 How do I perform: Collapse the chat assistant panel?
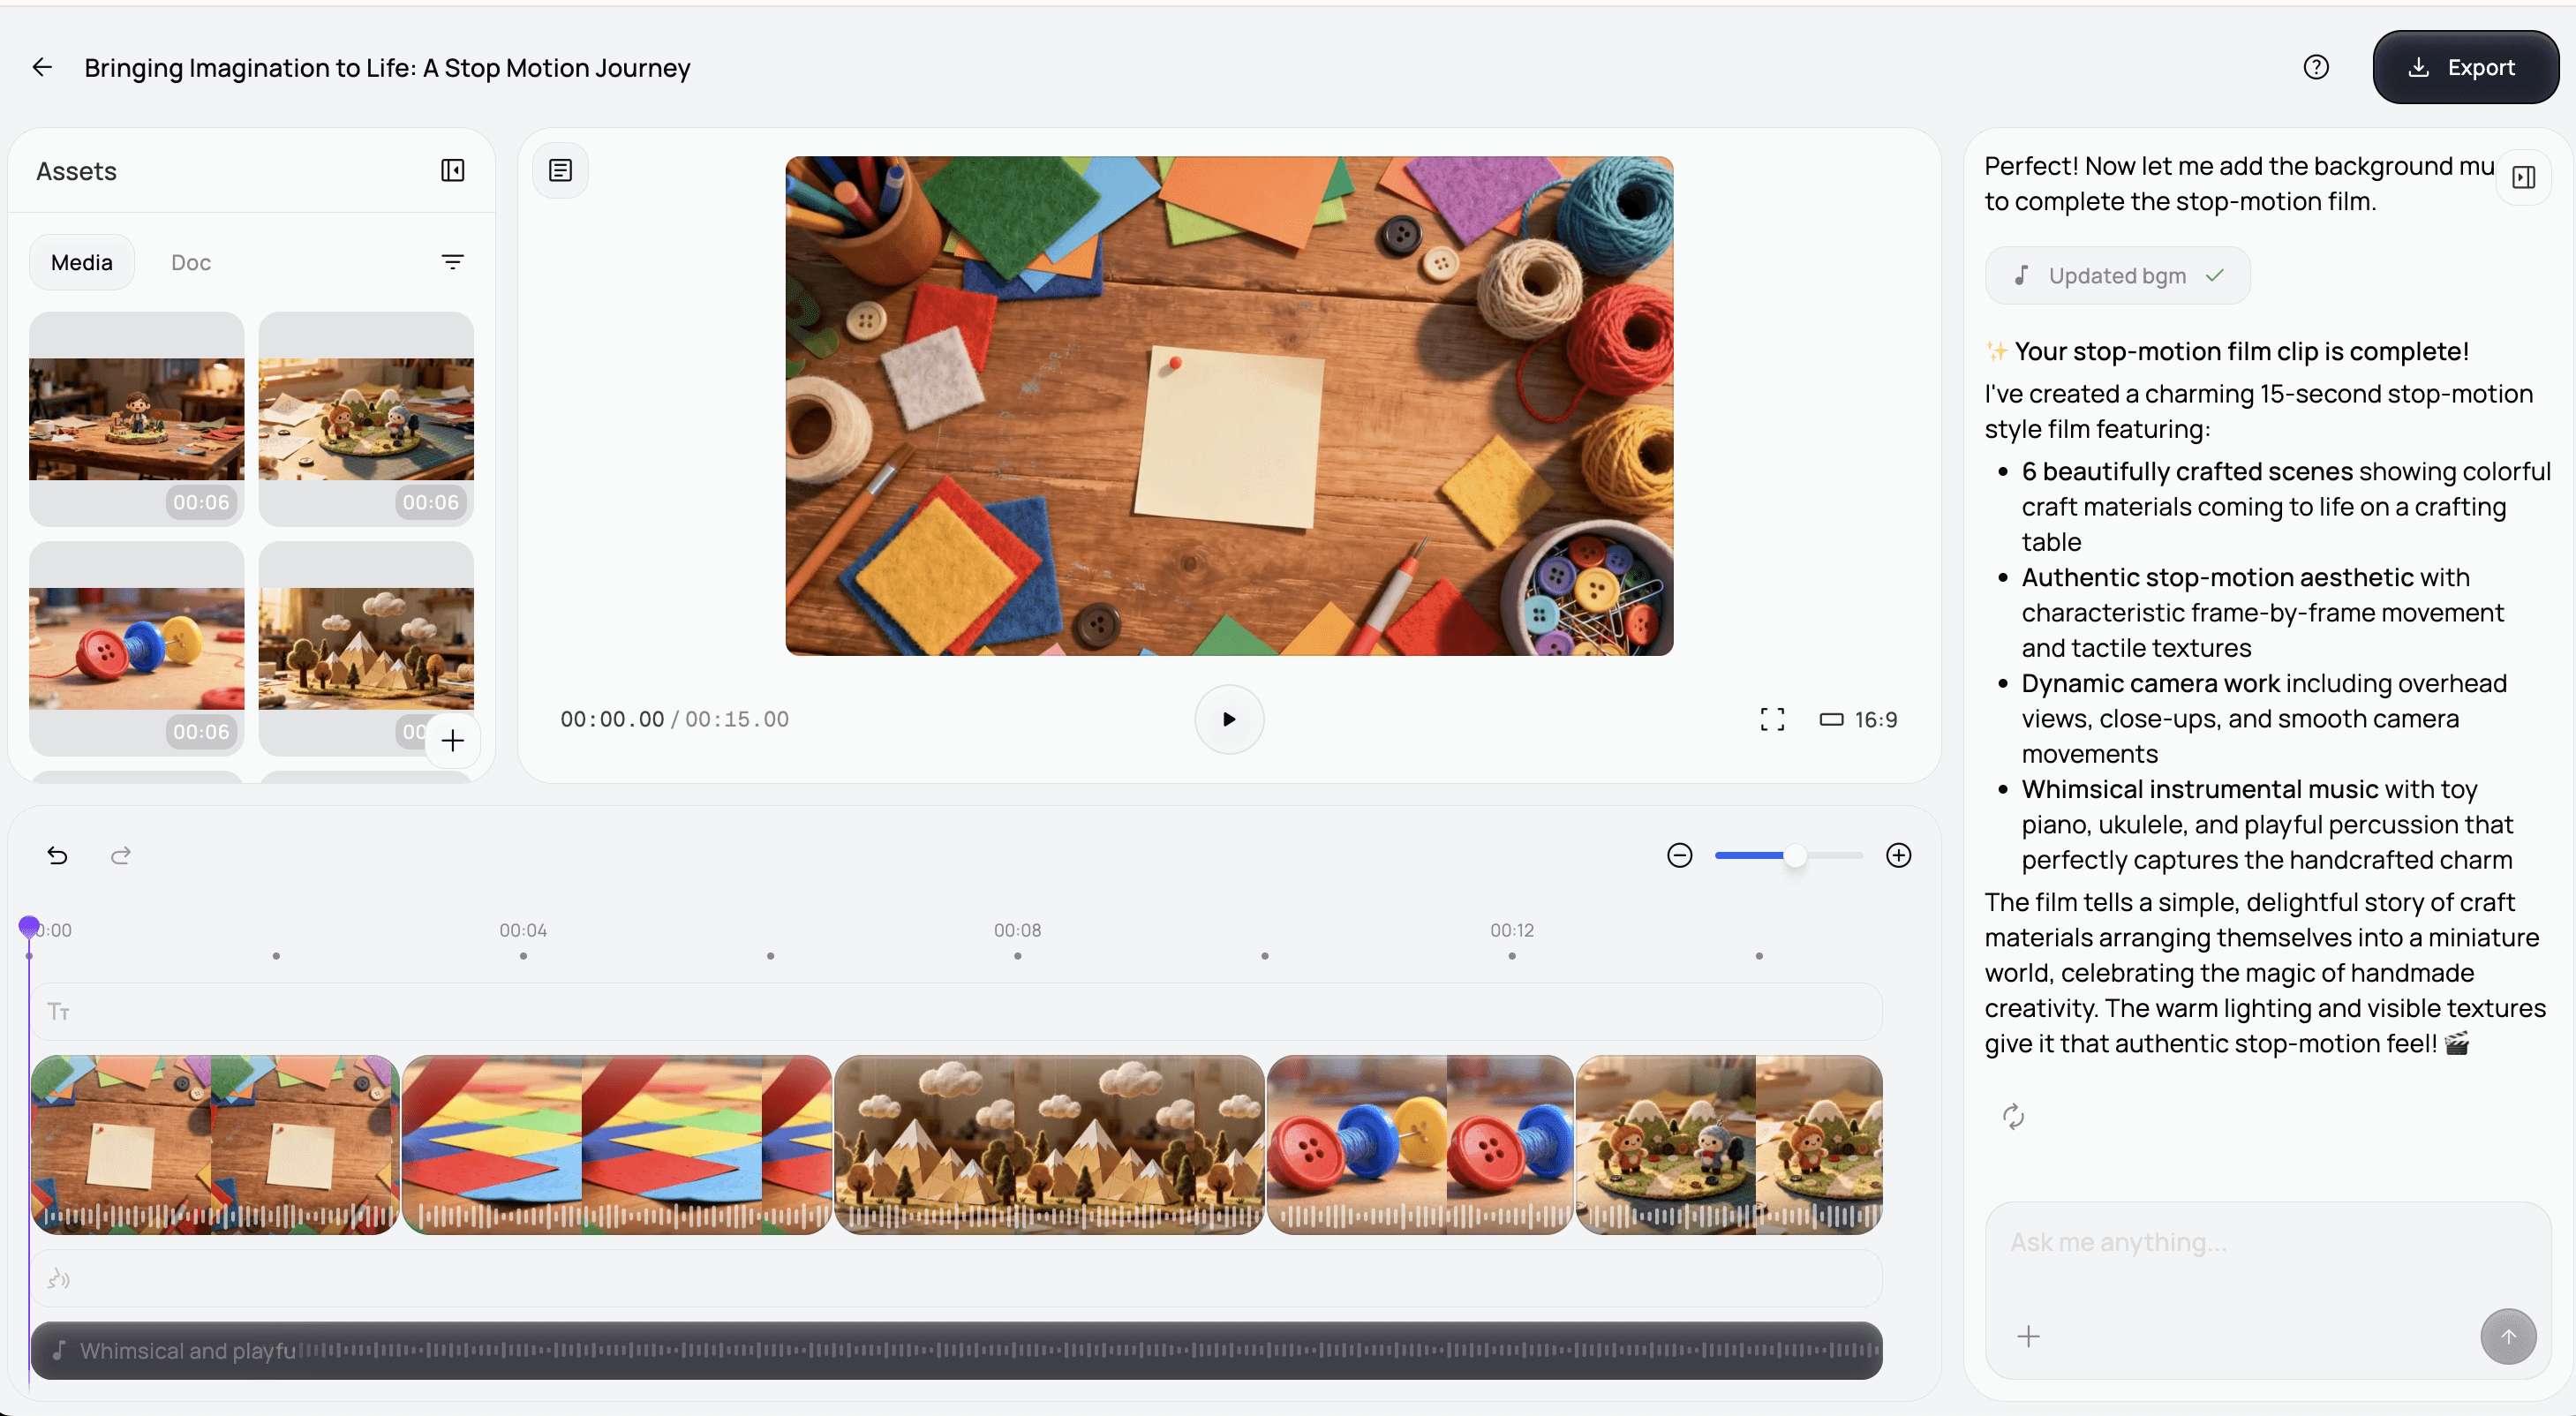point(2523,177)
